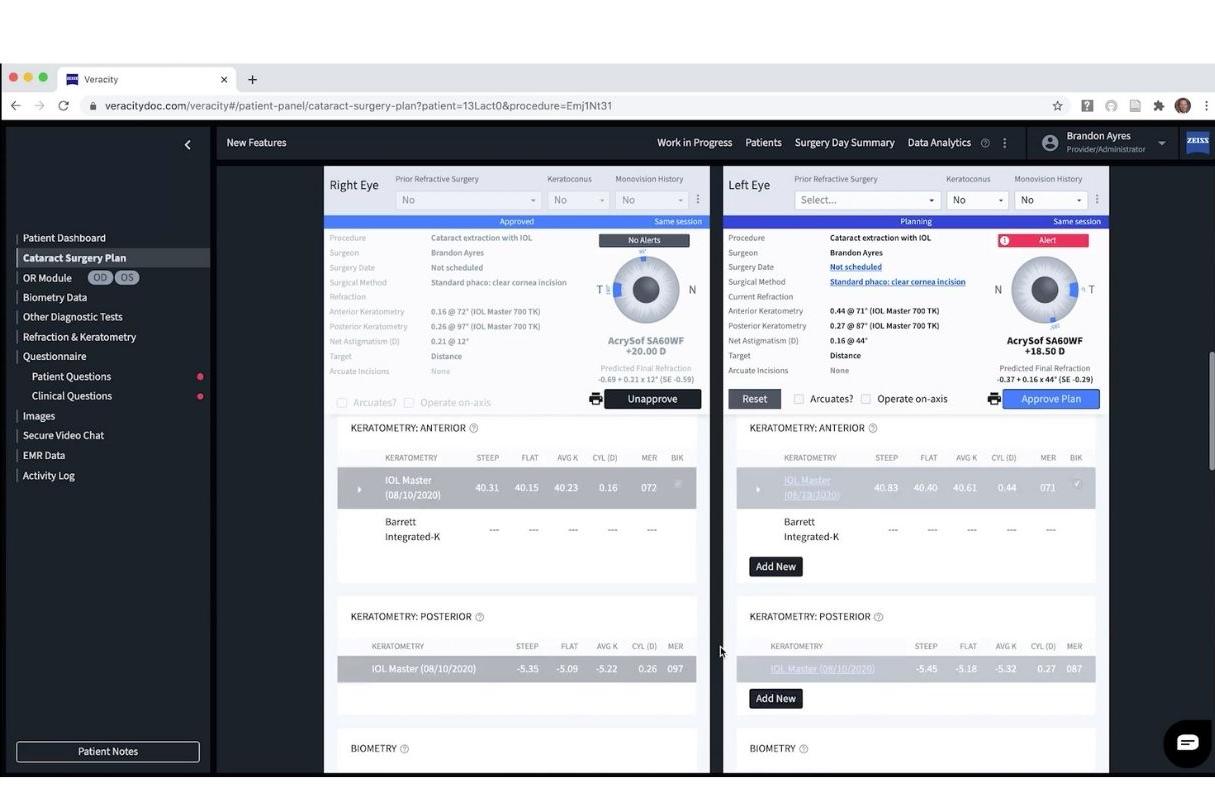Click the user account avatar icon
Viewport: 1215px width, 810px height.
tap(1050, 143)
